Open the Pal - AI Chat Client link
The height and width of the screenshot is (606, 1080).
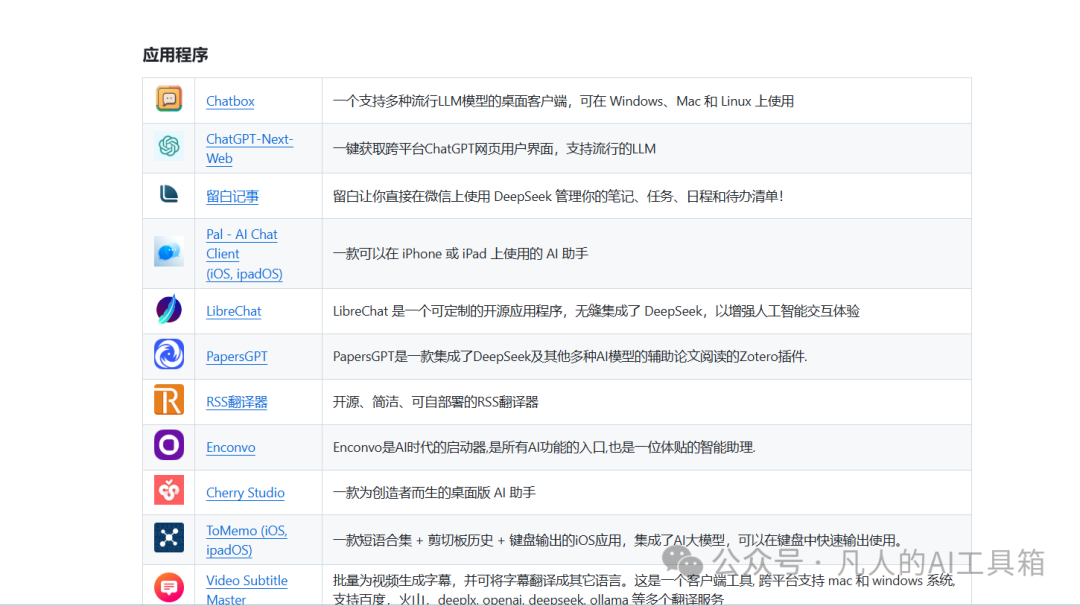click(244, 254)
